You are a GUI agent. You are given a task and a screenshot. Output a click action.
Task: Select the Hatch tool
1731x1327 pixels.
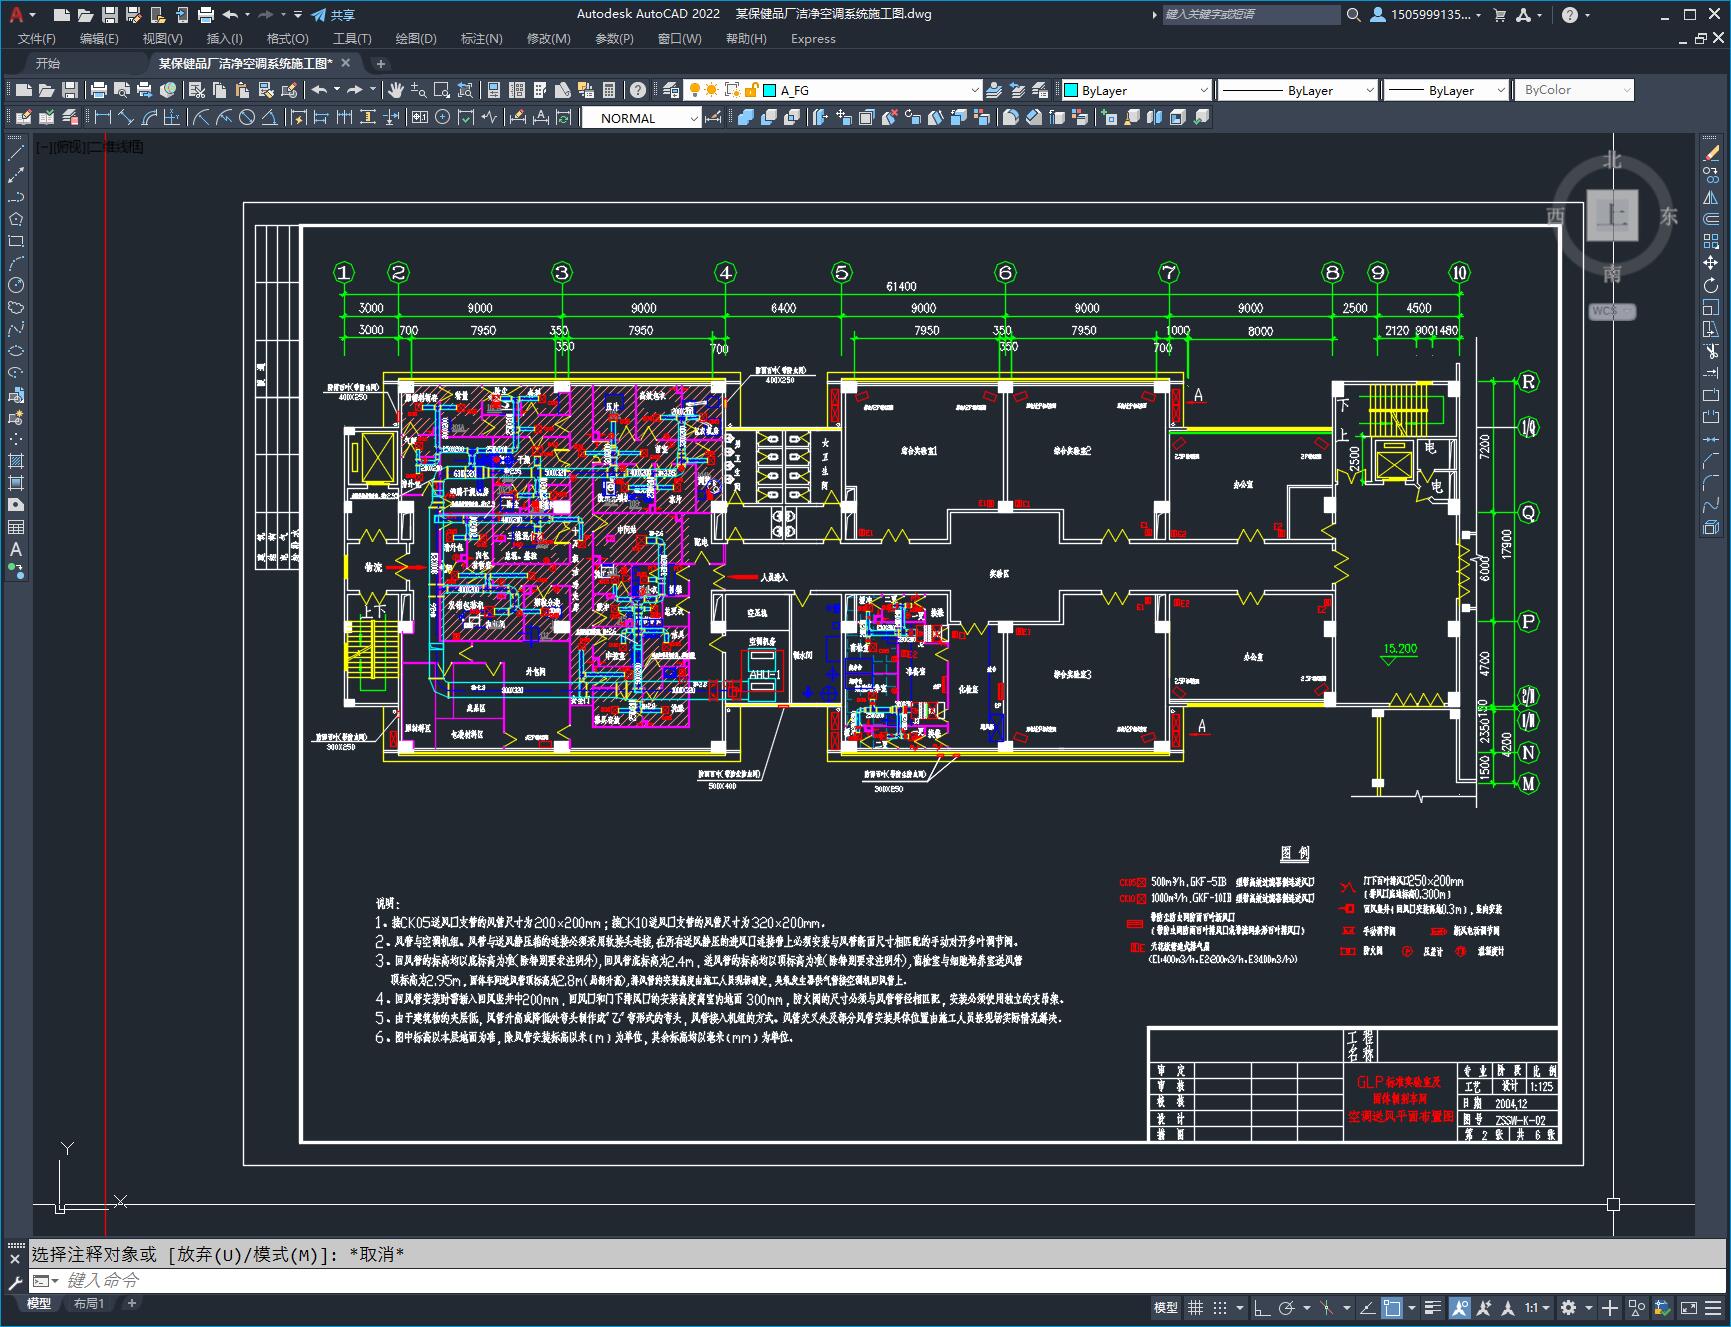(x=15, y=461)
